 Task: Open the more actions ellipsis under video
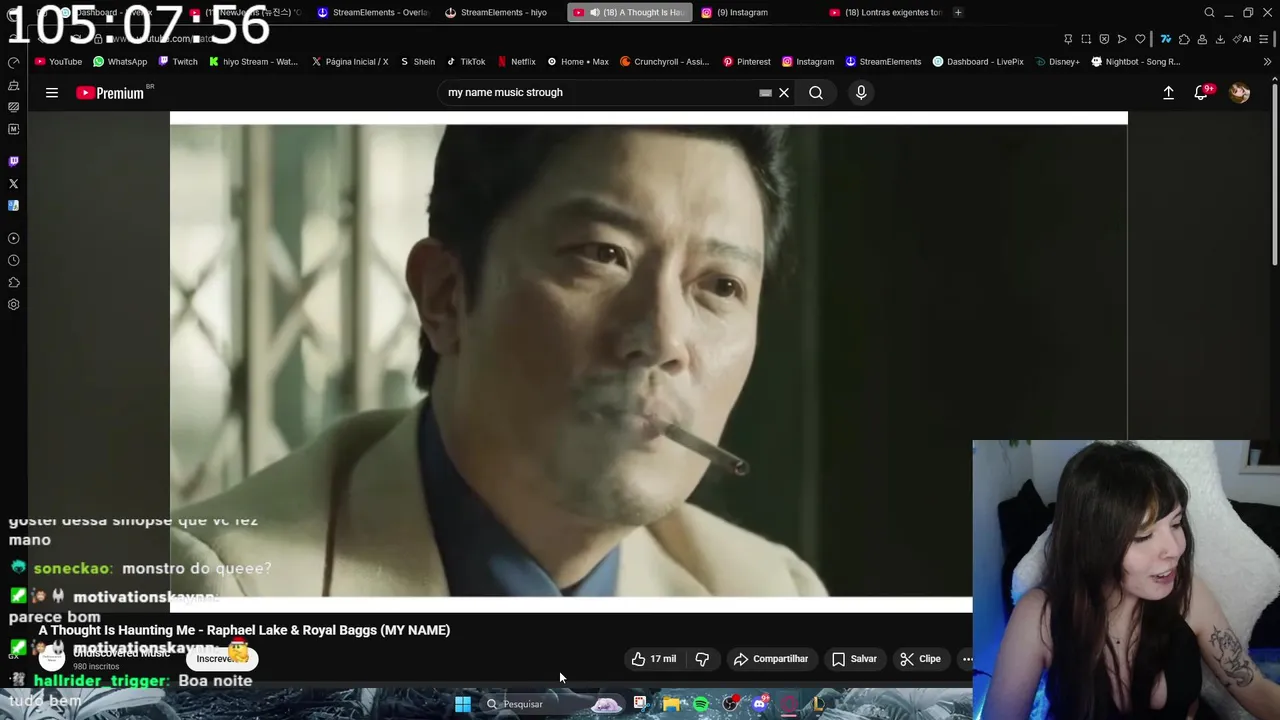[x=967, y=659]
